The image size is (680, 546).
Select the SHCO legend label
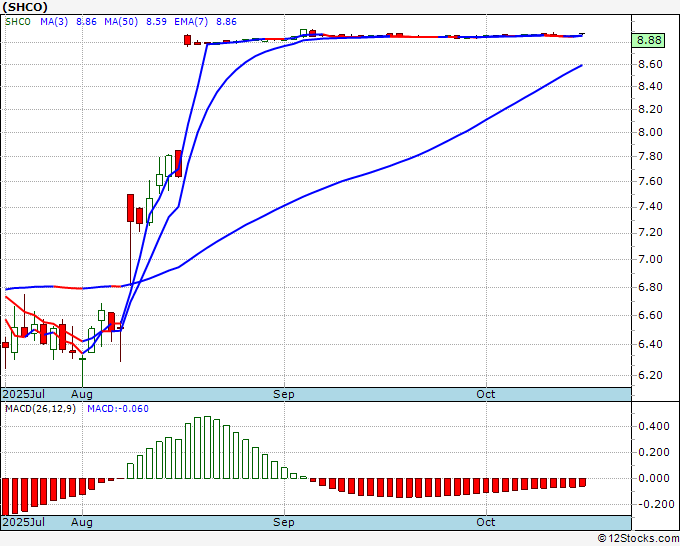click(18, 22)
